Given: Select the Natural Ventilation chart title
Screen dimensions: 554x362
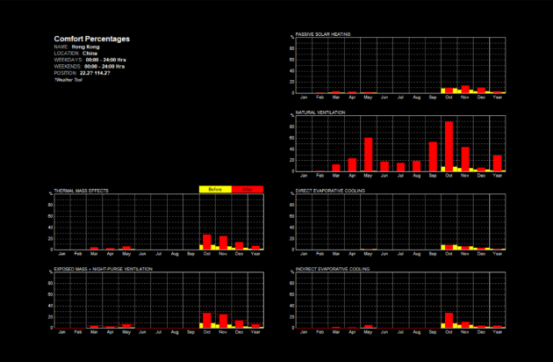Looking at the screenshot, I should (320, 112).
